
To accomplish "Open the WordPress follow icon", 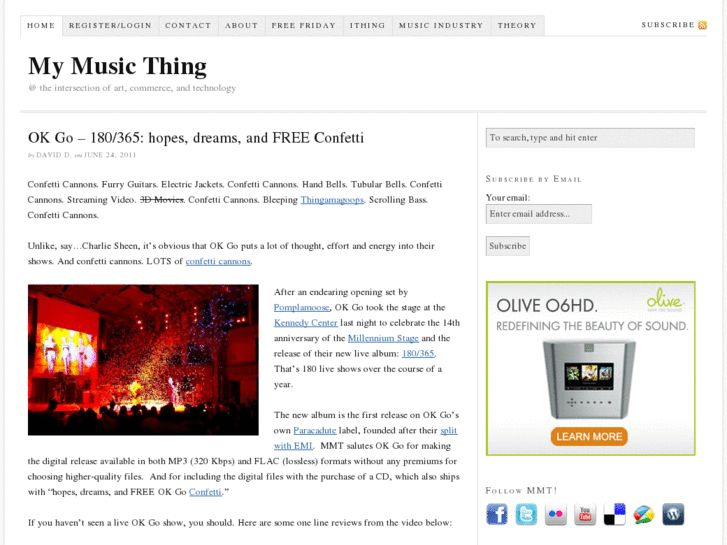I will (x=673, y=514).
